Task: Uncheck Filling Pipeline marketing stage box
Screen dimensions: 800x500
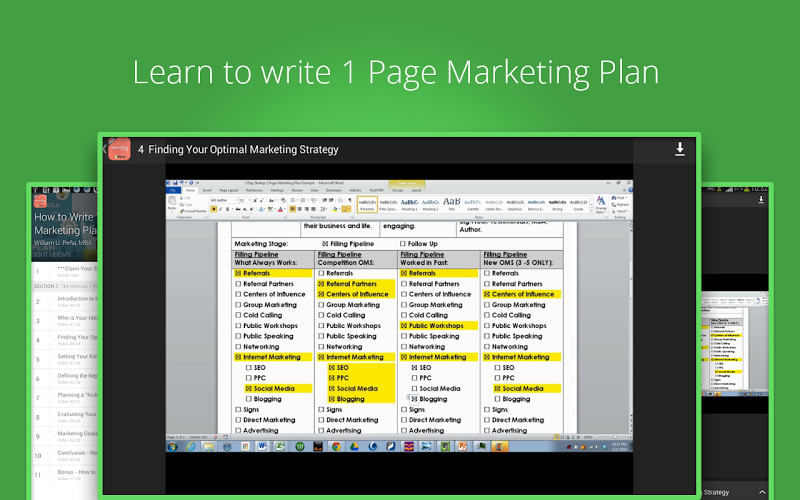Action: point(325,244)
